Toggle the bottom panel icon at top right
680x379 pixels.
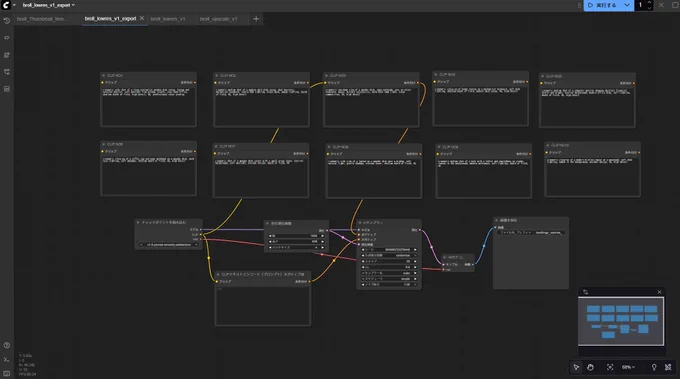point(675,5)
